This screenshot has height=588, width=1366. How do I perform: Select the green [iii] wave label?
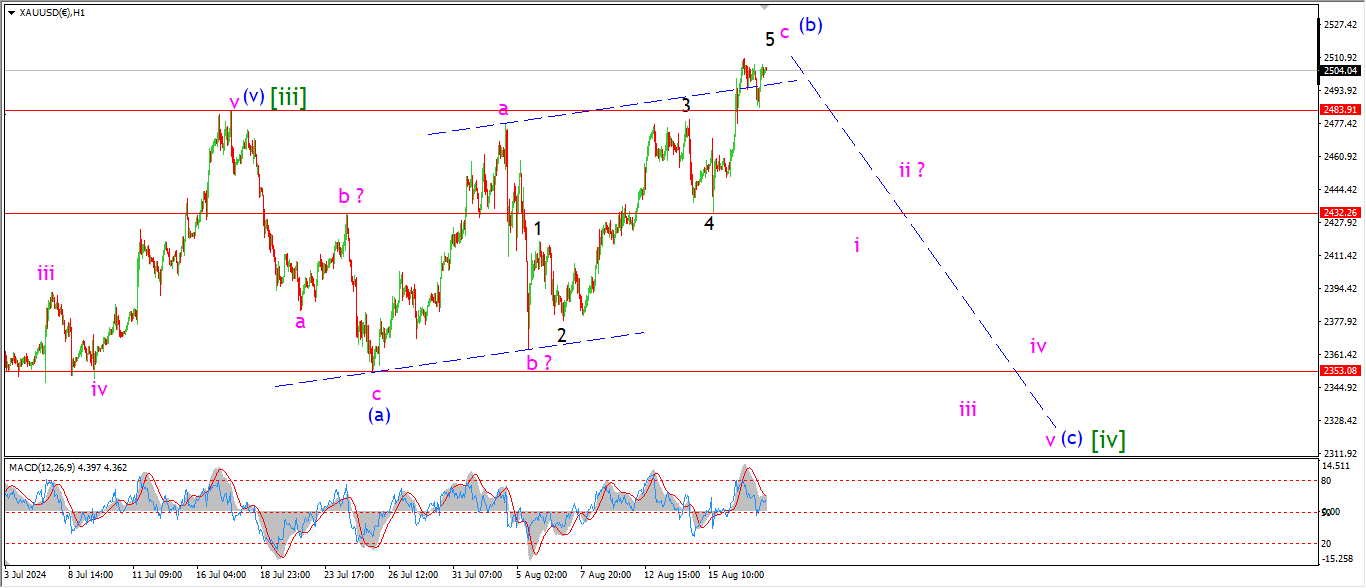pos(288,97)
